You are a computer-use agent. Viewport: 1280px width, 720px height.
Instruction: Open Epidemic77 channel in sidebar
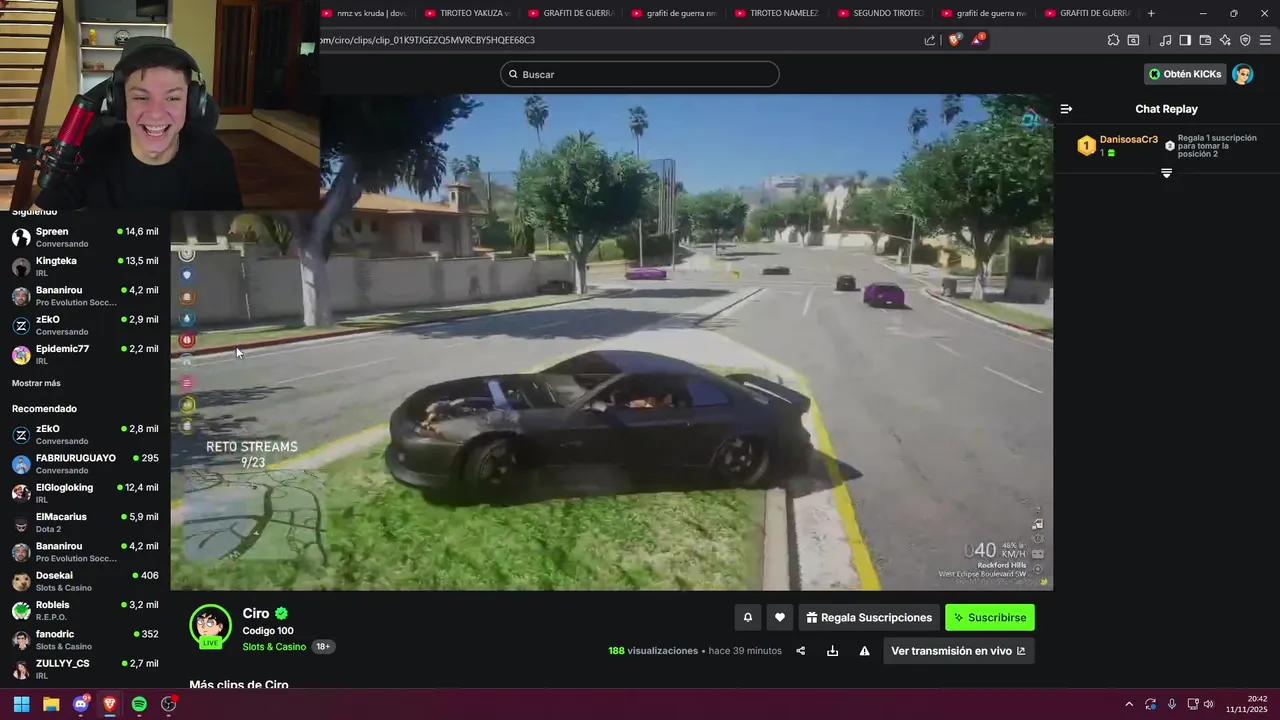(x=85, y=354)
